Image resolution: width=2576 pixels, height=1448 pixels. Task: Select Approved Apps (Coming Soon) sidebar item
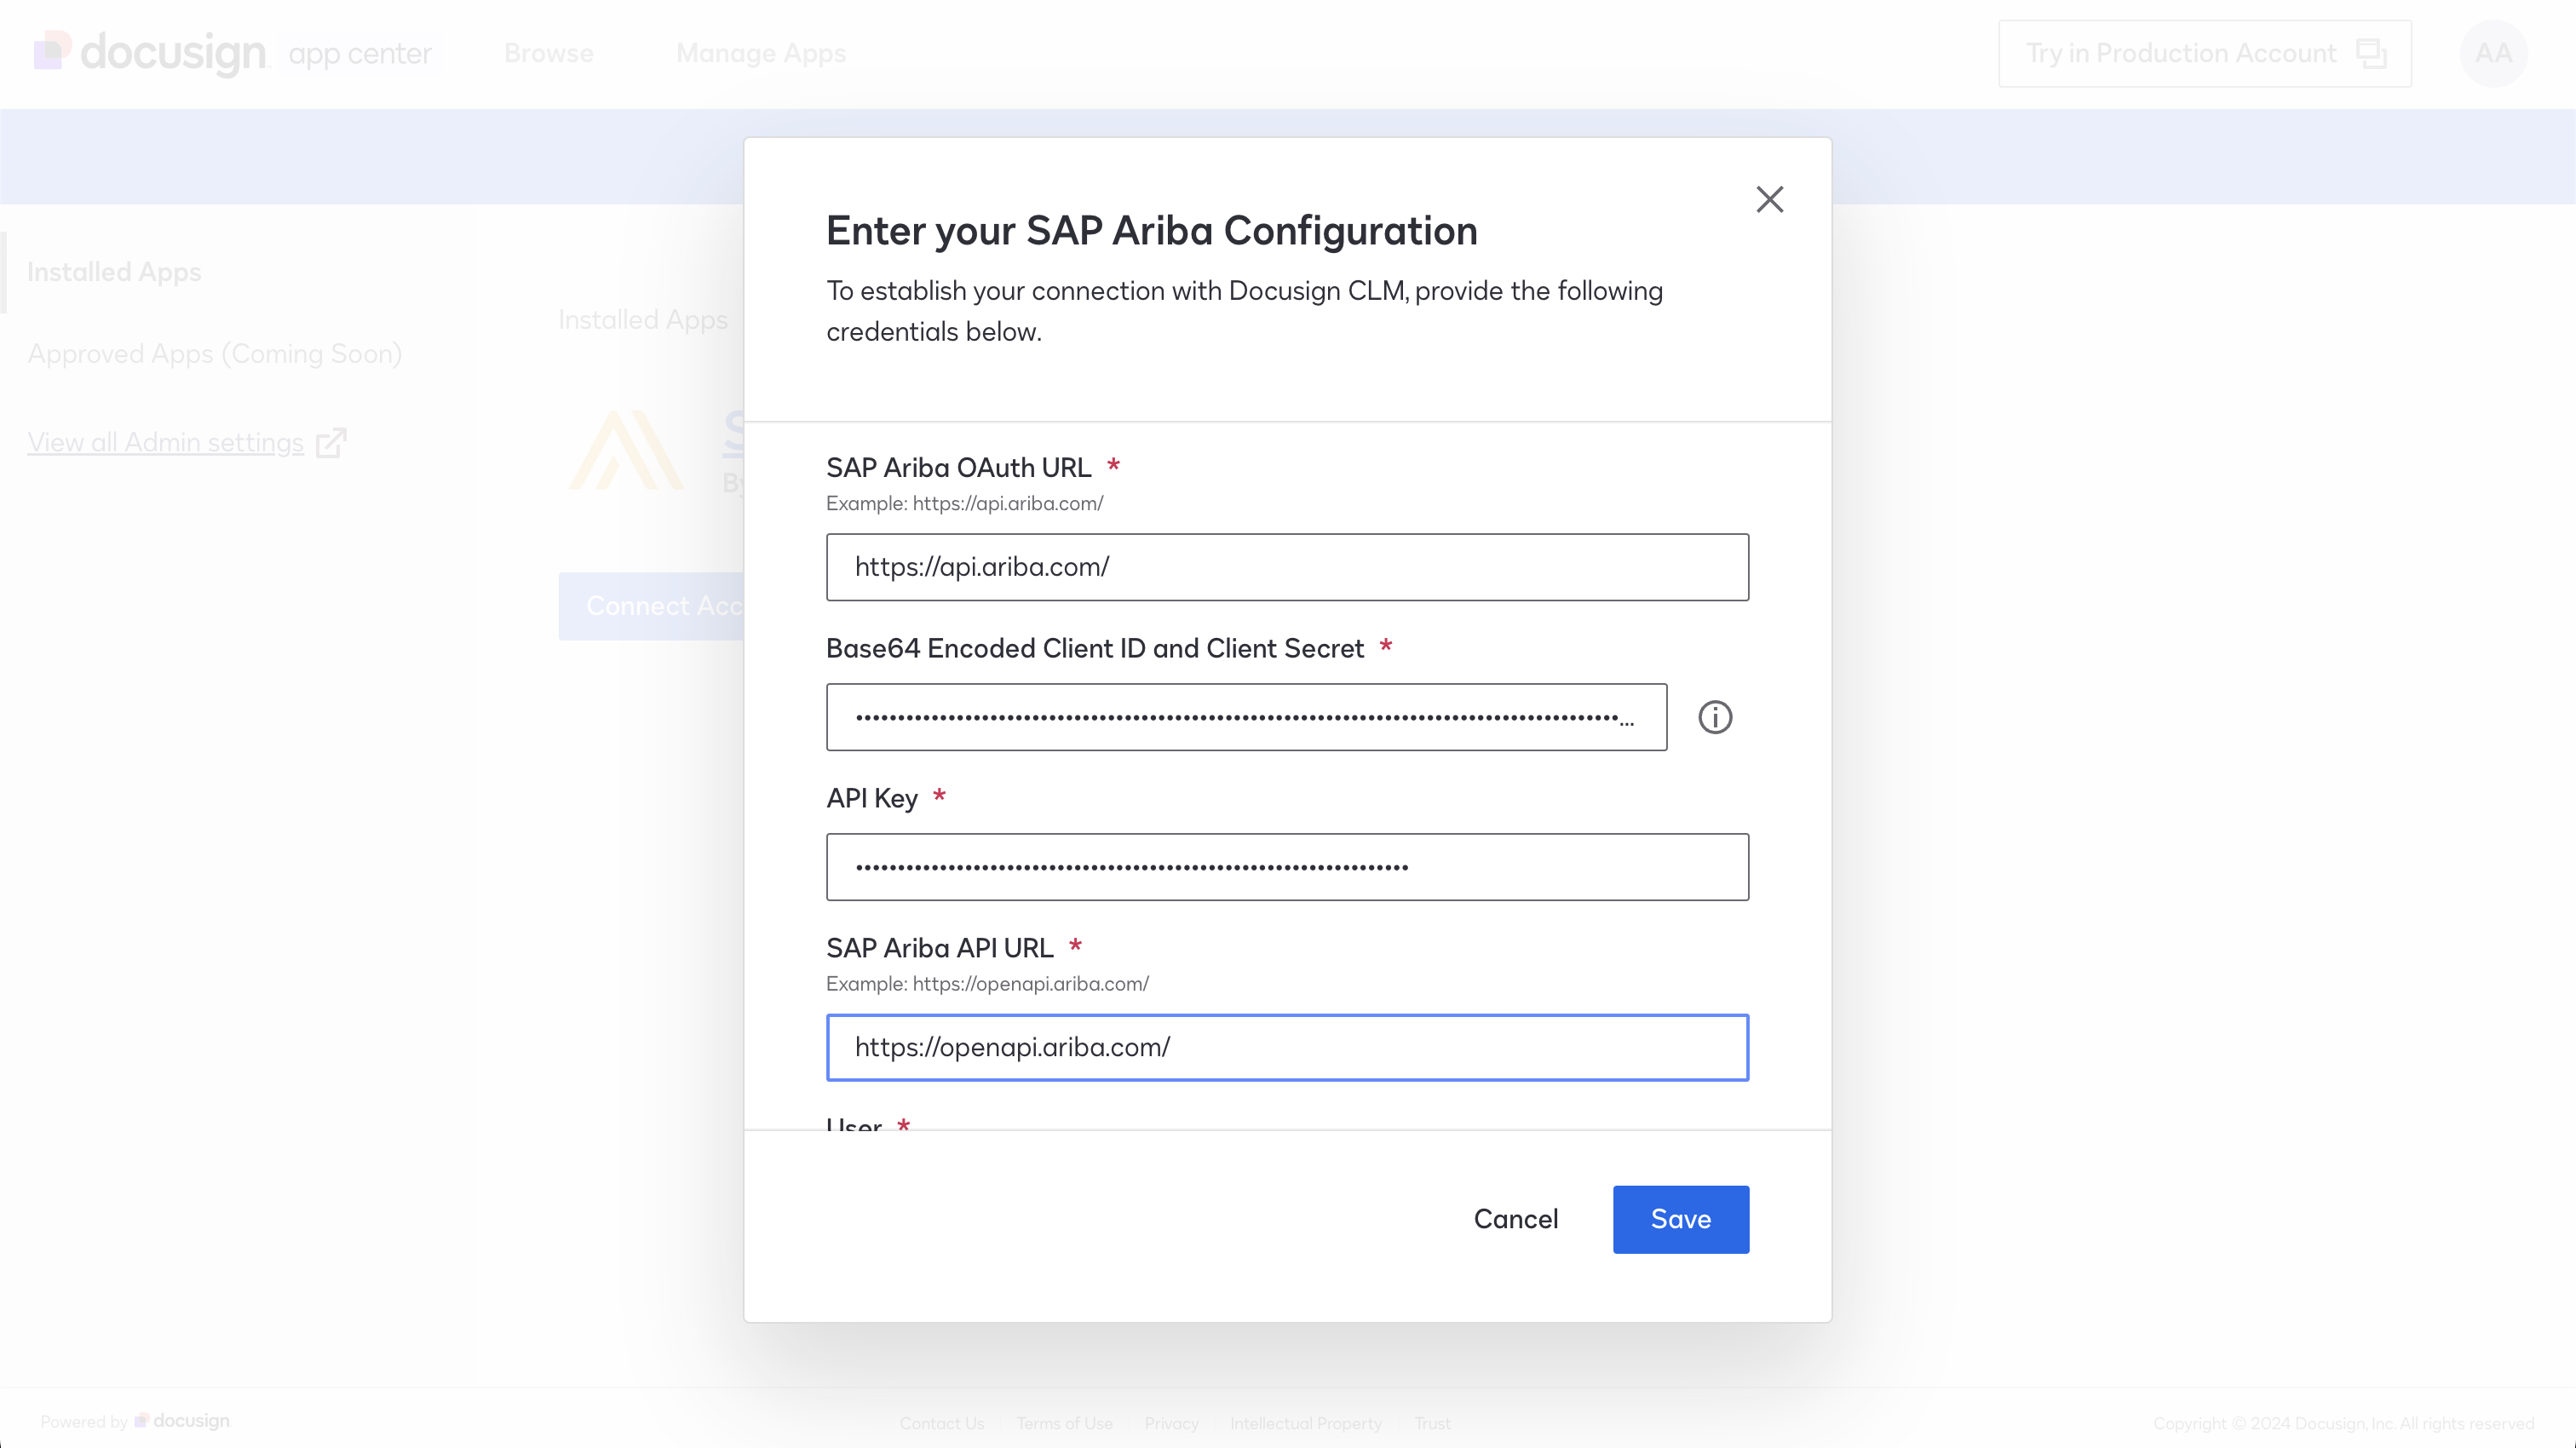(x=215, y=353)
